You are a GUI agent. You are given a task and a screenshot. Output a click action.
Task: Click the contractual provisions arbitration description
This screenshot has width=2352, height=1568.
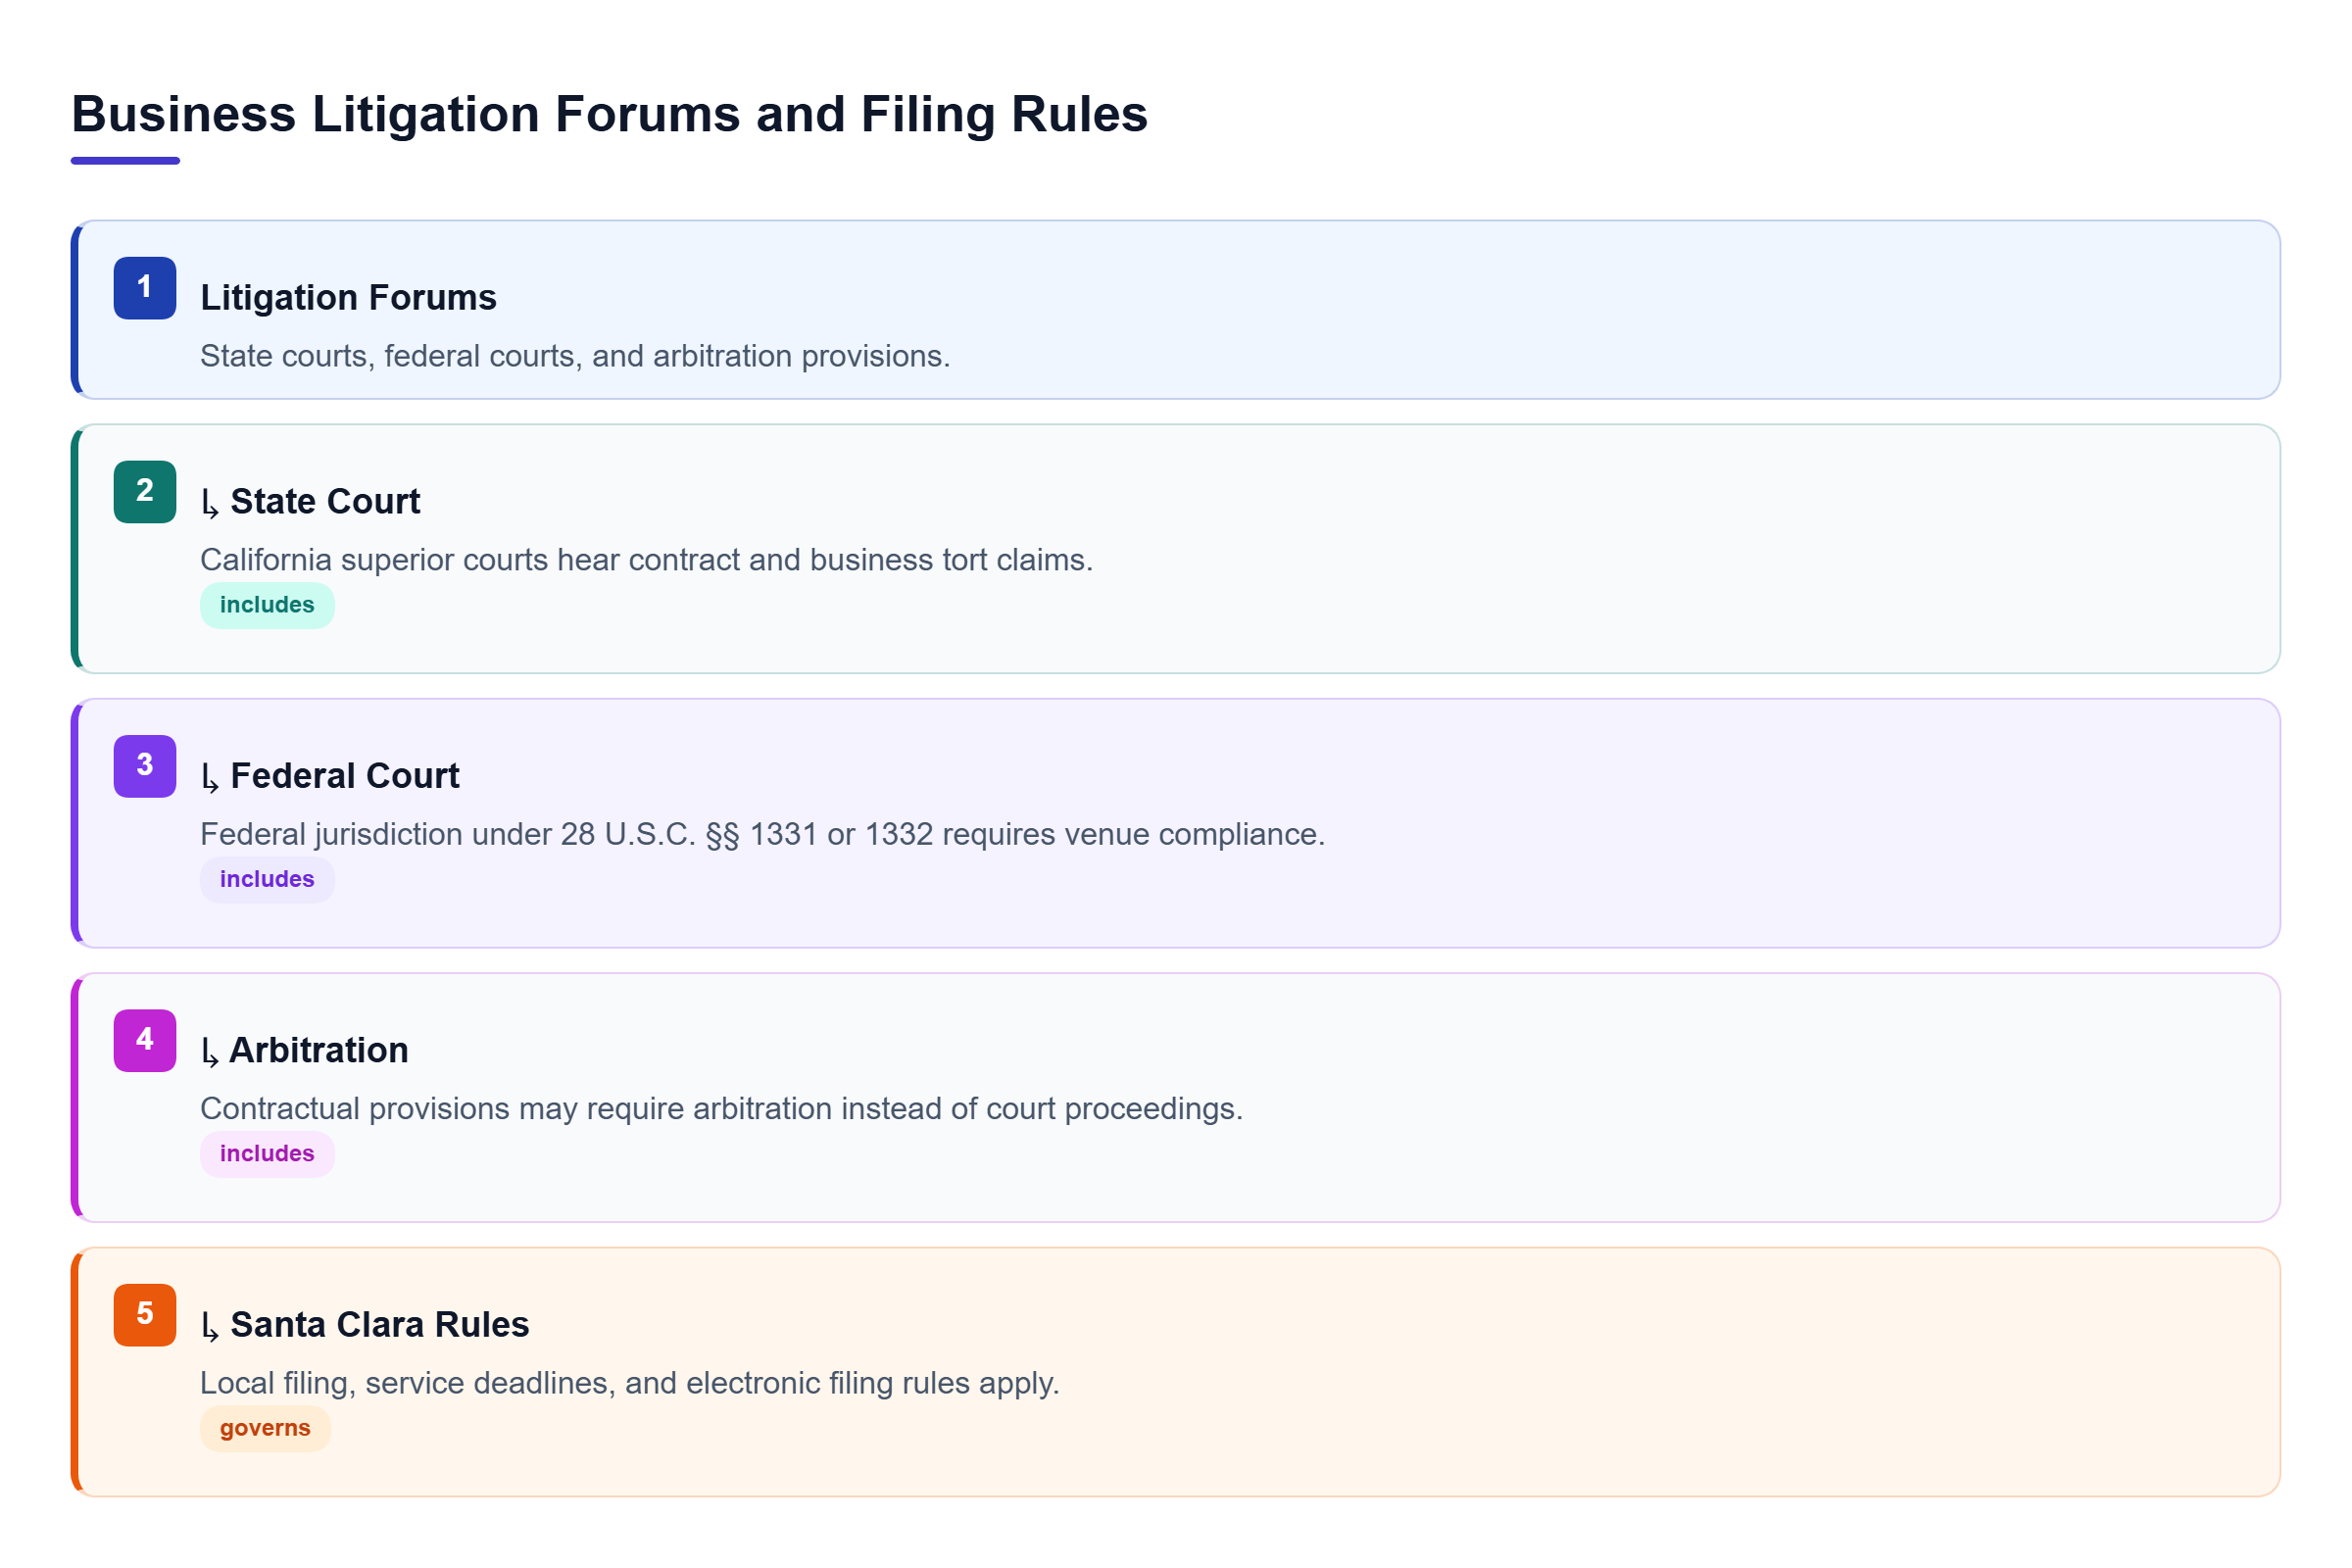point(722,1109)
